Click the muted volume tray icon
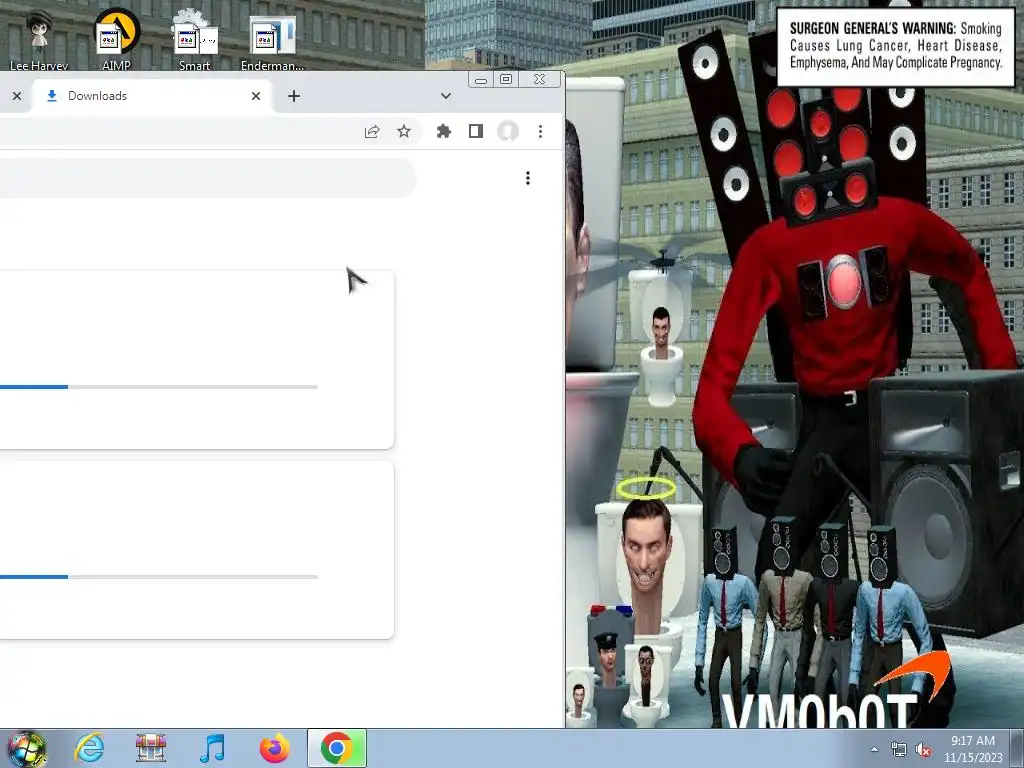Image resolution: width=1024 pixels, height=768 pixels. click(923, 749)
